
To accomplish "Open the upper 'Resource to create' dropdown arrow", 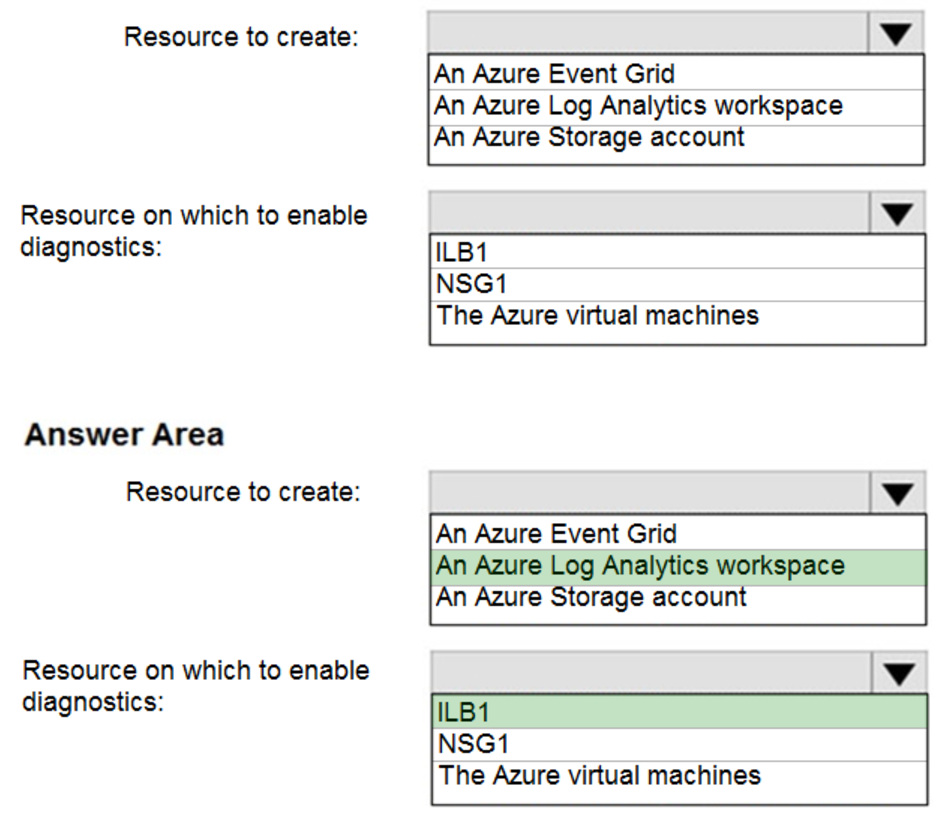I will coord(896,34).
